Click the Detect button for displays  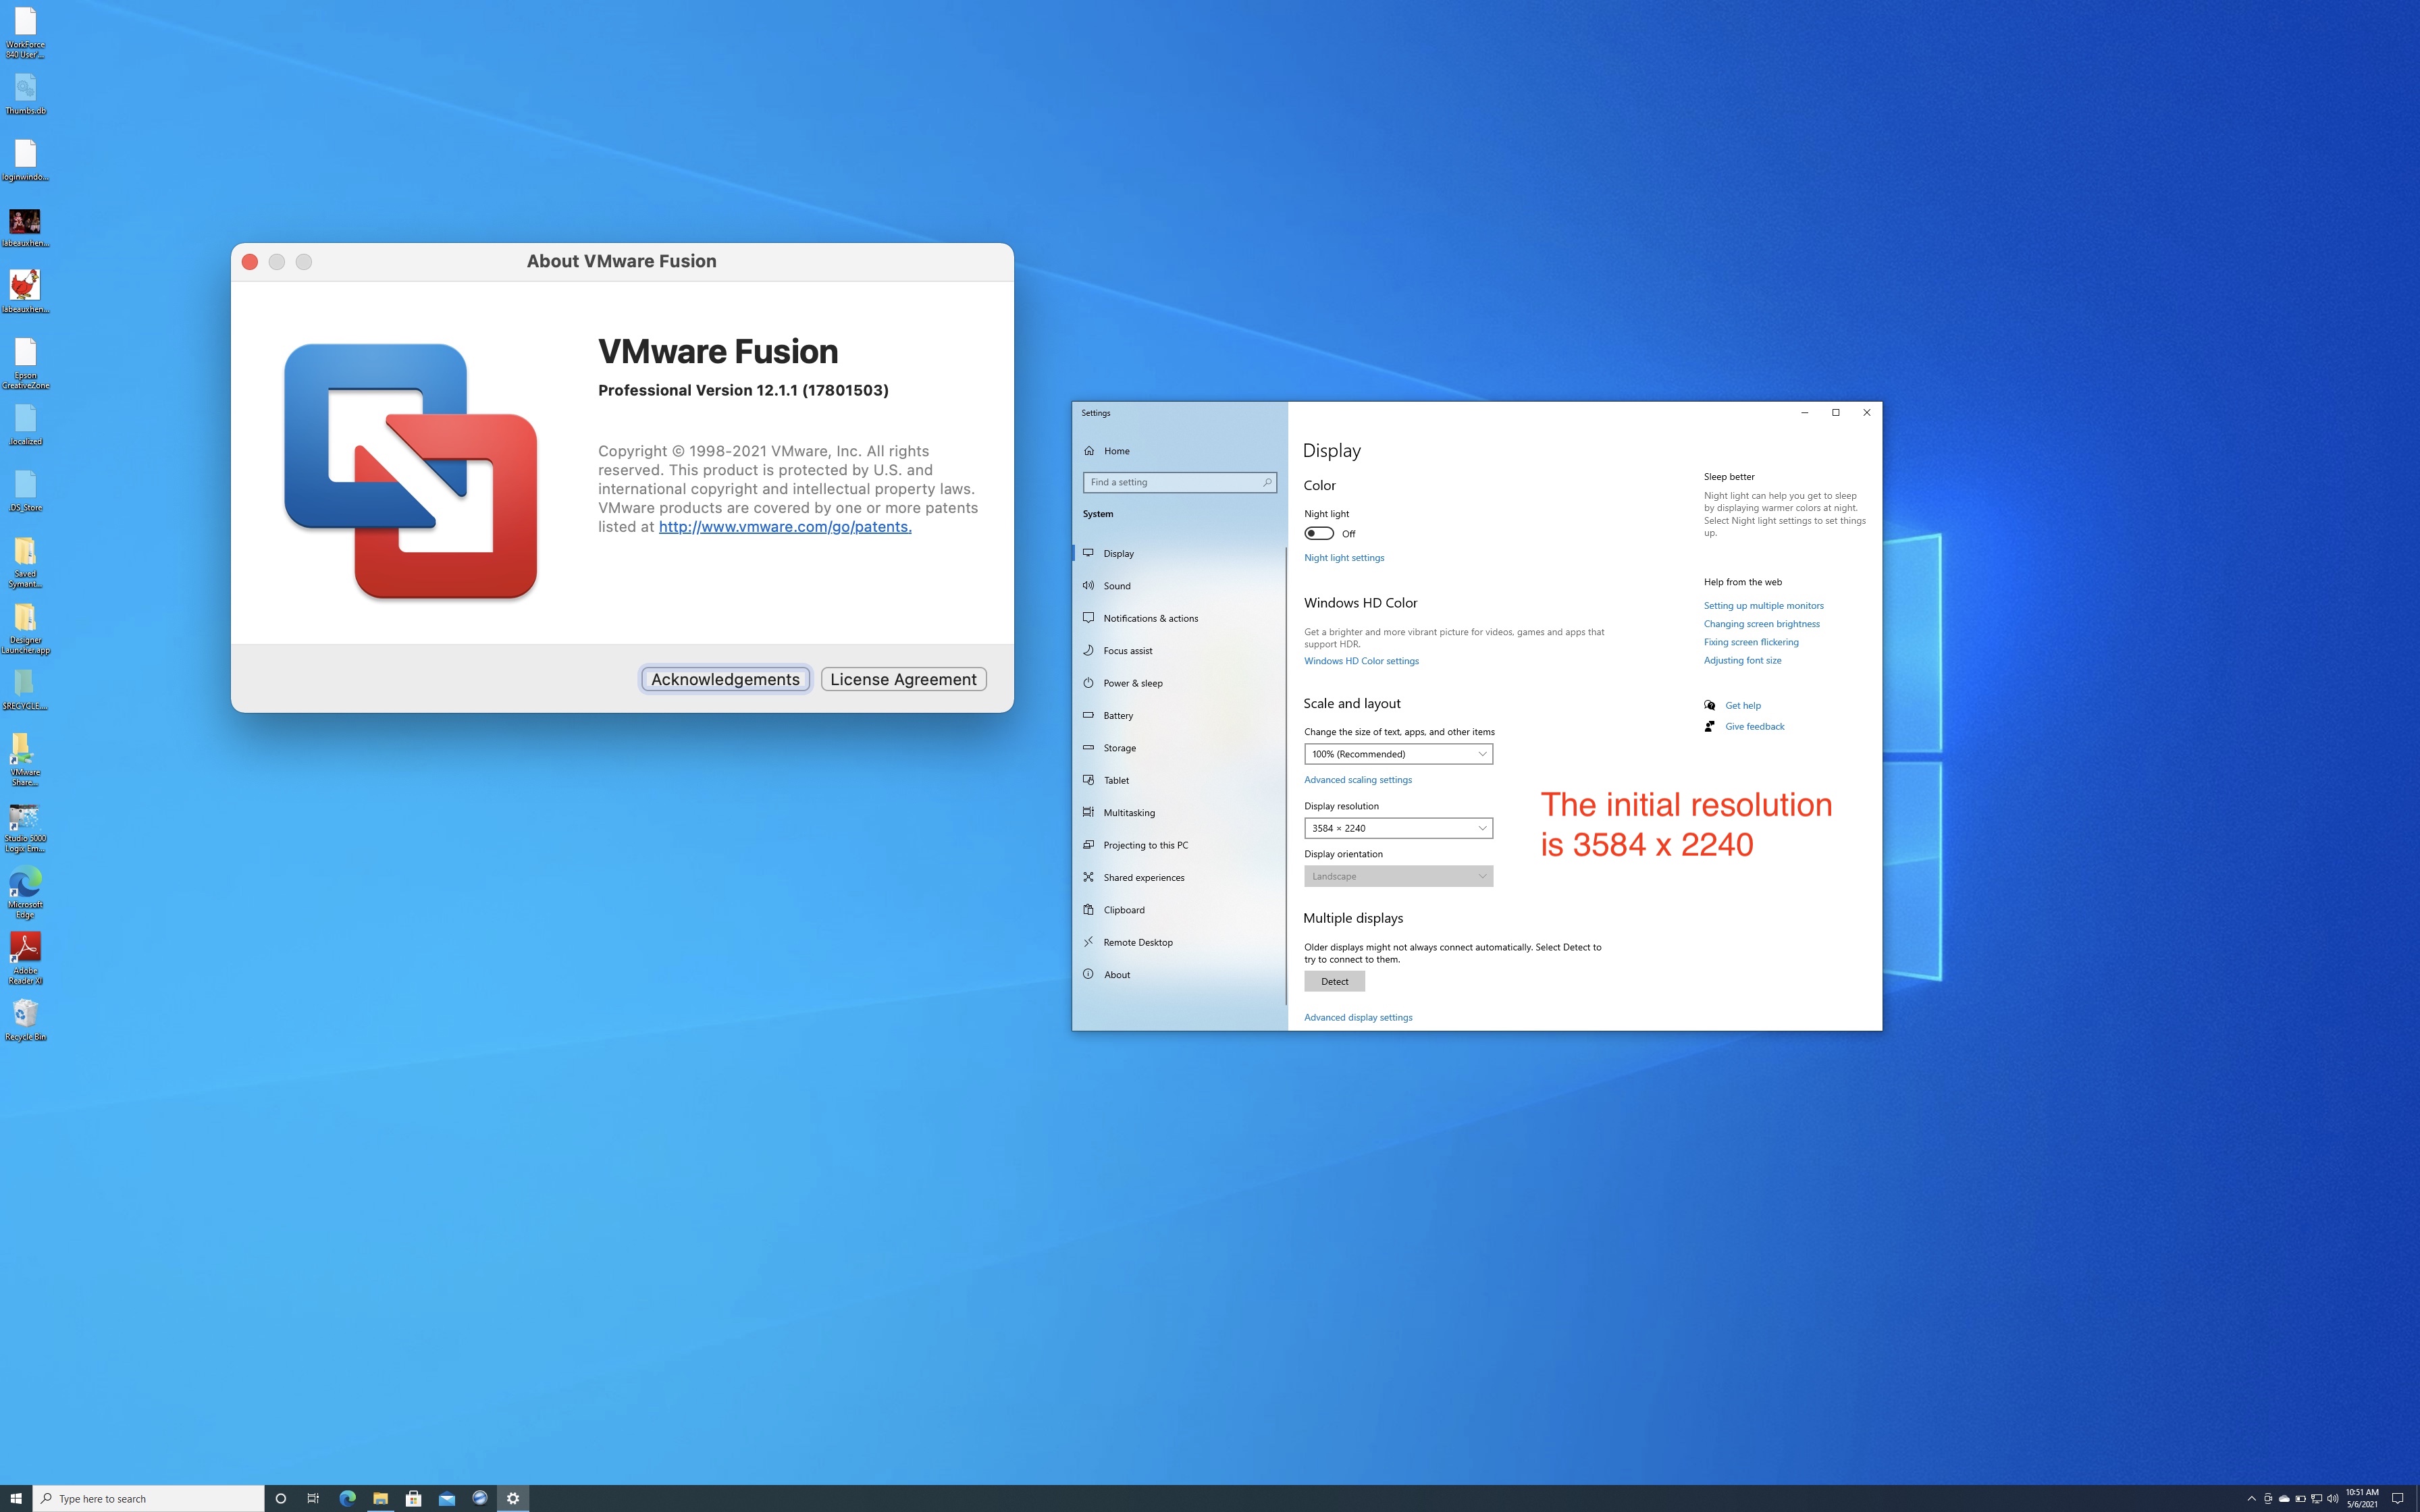point(1334,981)
